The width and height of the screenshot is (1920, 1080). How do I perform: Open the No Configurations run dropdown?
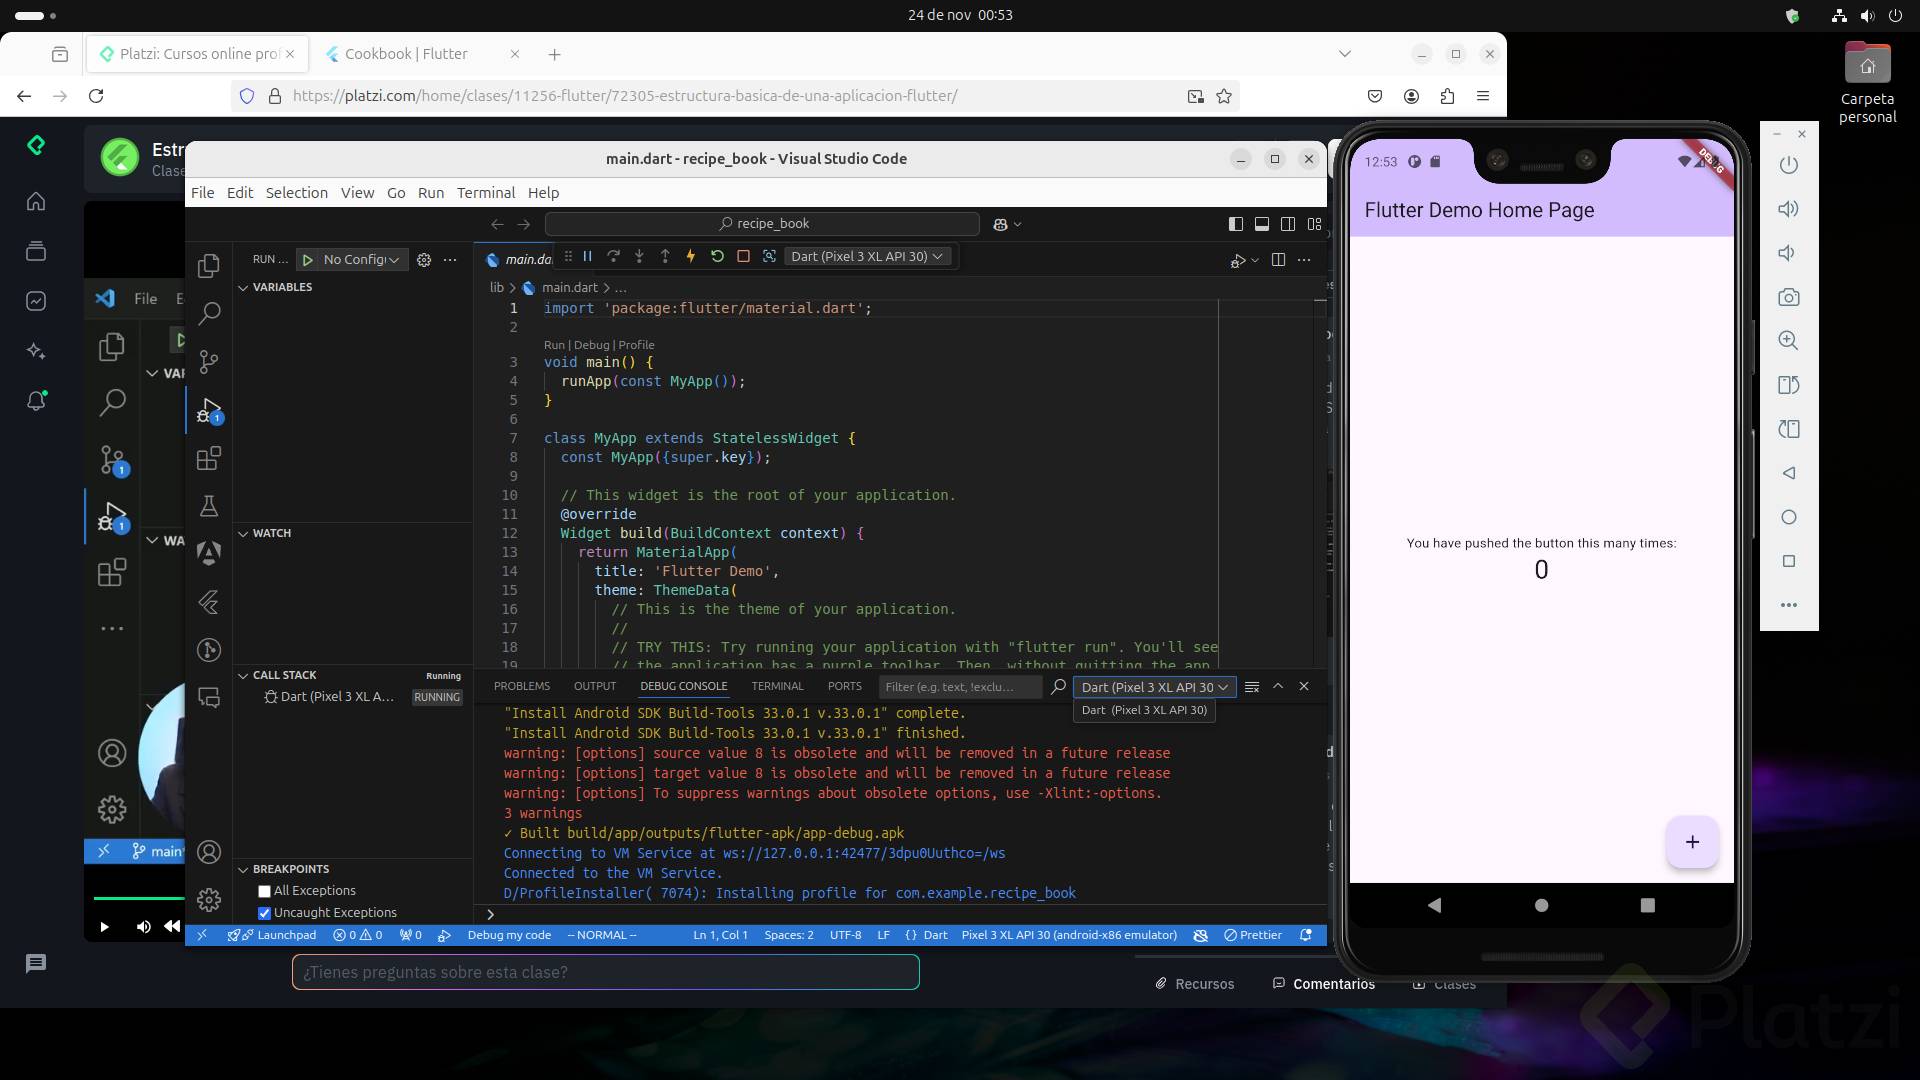tap(362, 259)
